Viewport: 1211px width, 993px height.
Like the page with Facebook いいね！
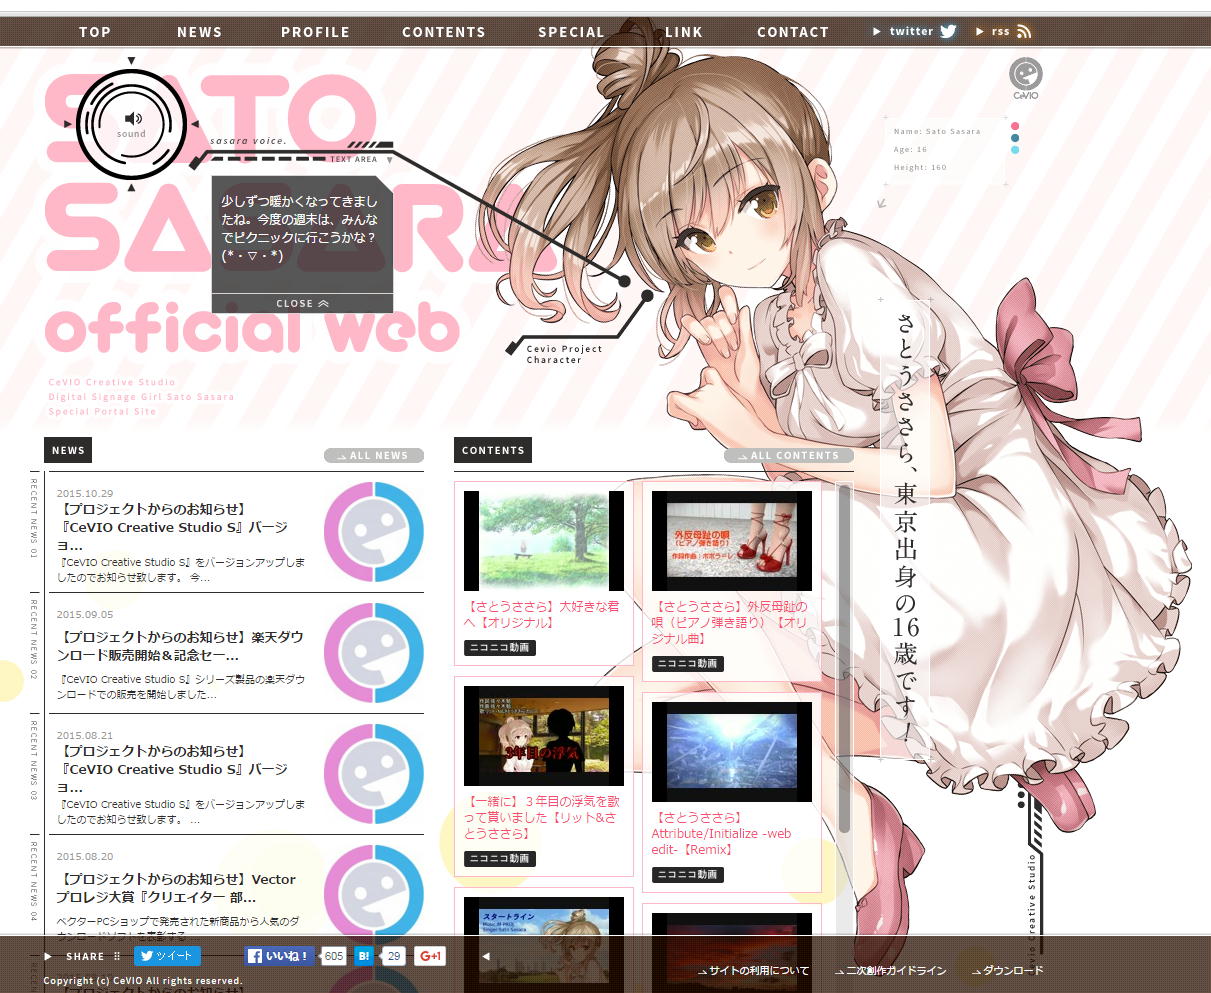279,956
